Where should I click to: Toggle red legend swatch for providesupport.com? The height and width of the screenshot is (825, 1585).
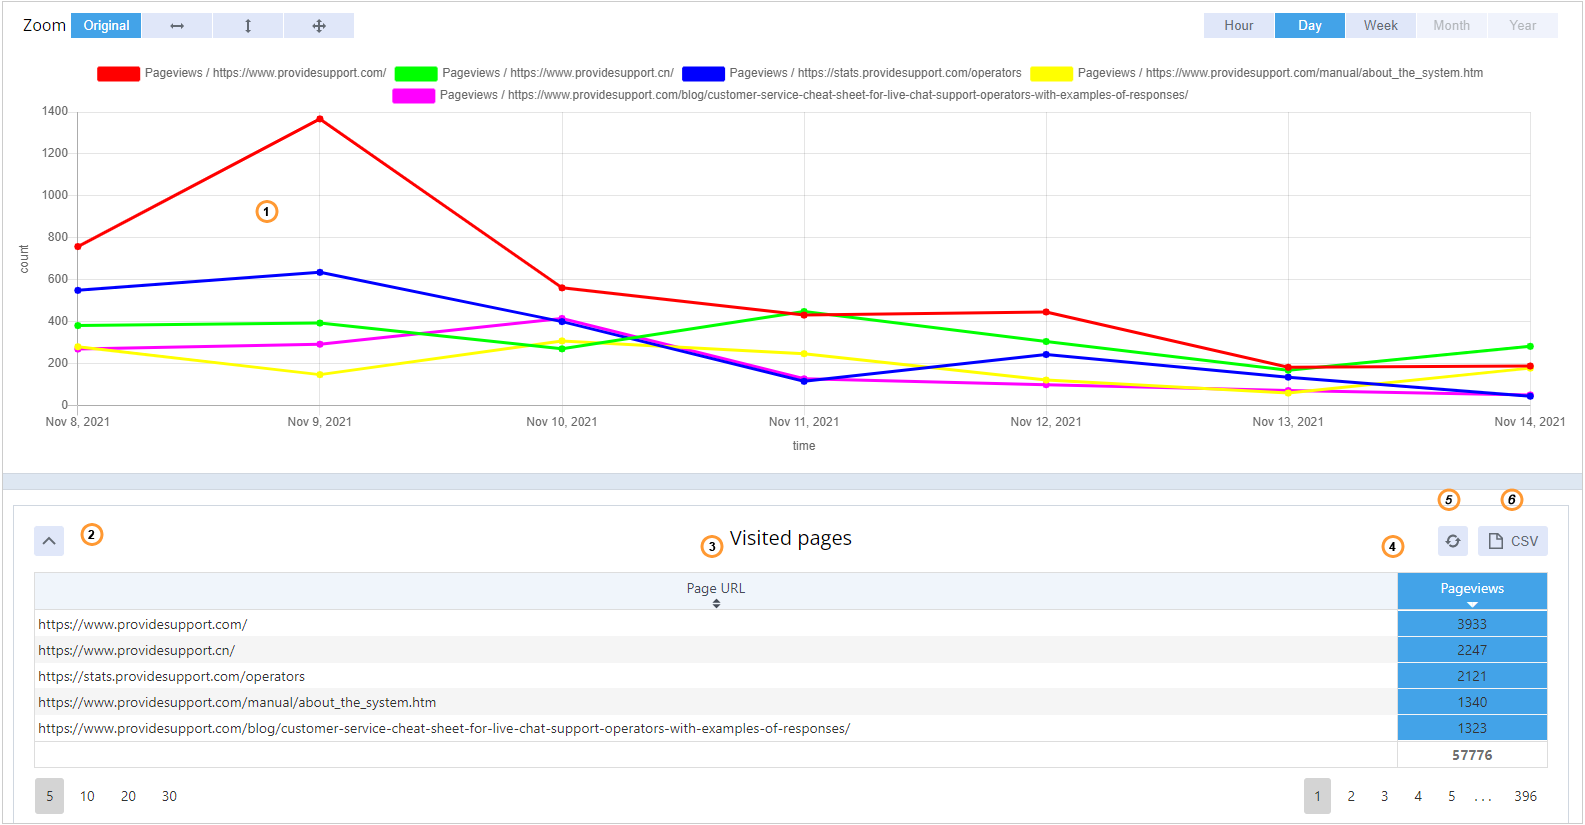(118, 74)
